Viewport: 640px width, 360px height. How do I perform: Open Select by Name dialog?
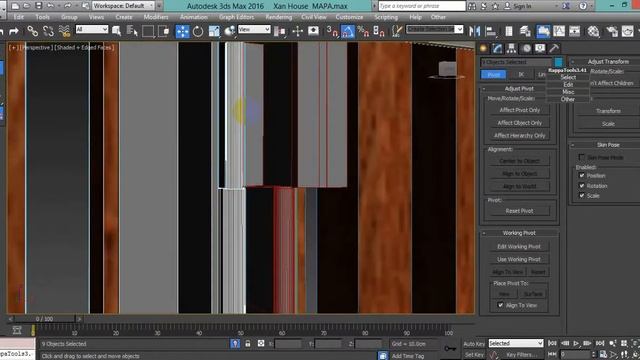point(132,31)
